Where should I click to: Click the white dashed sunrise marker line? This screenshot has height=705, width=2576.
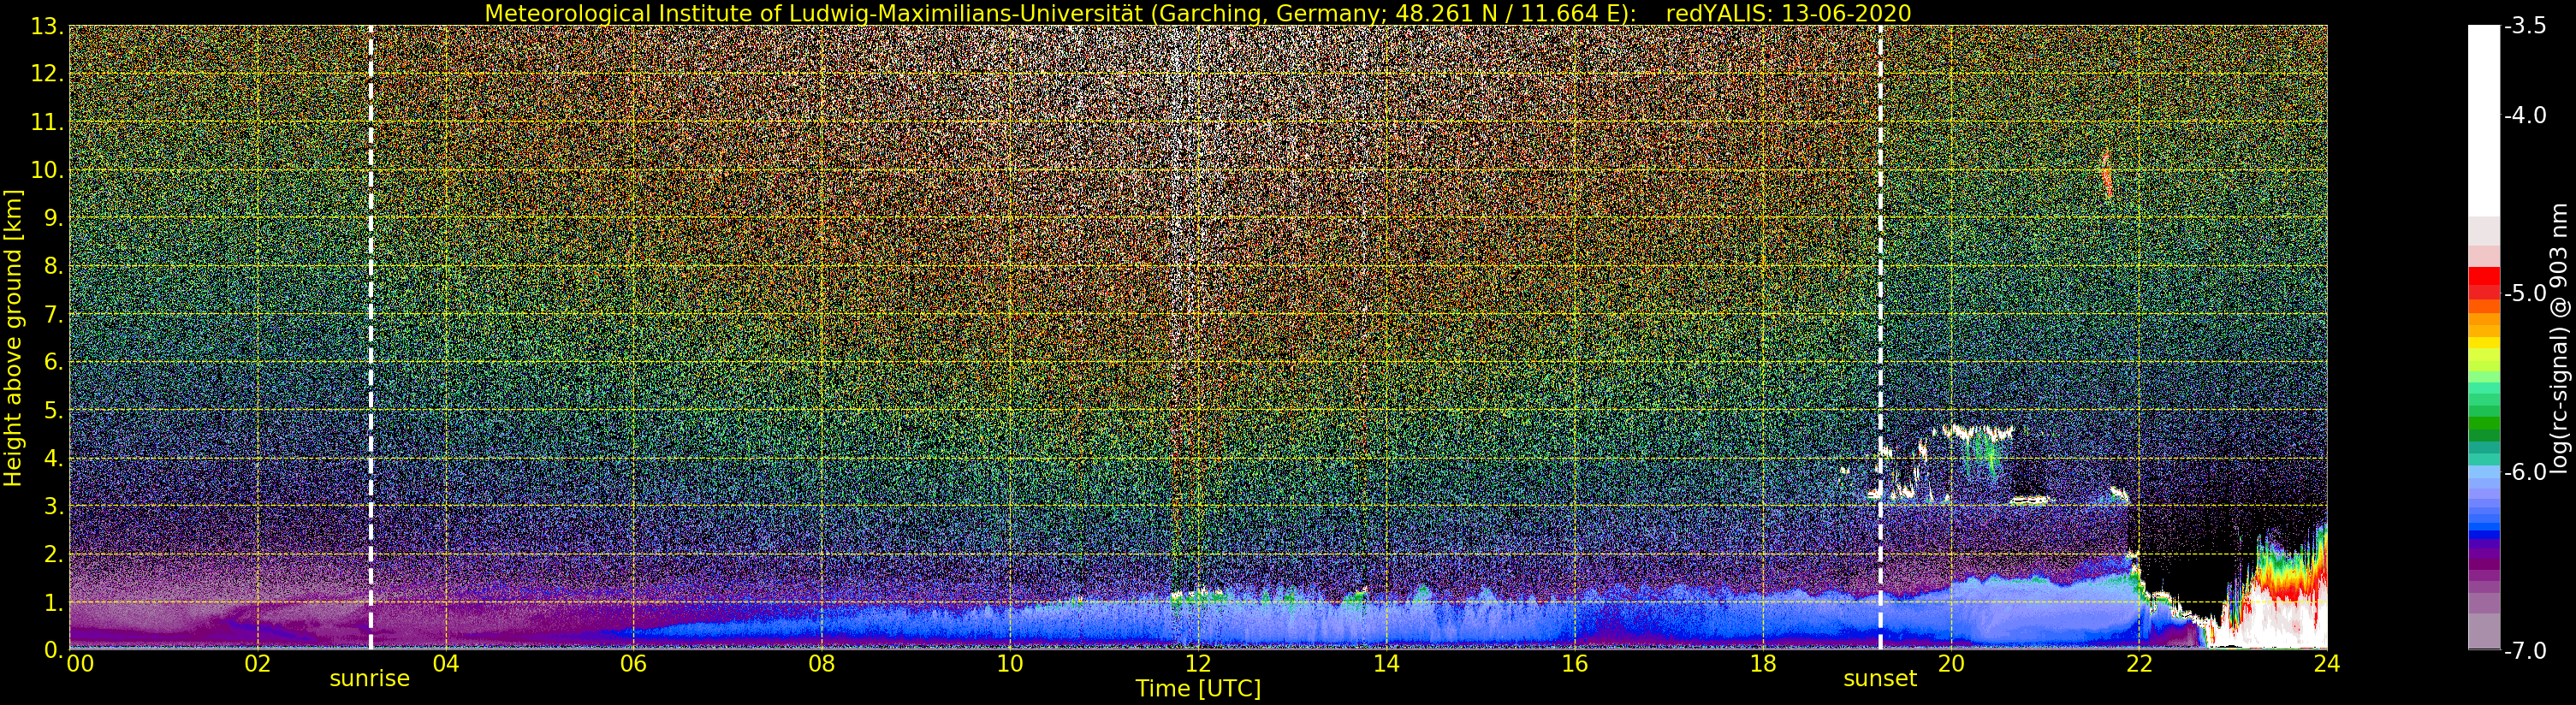[x=371, y=337]
